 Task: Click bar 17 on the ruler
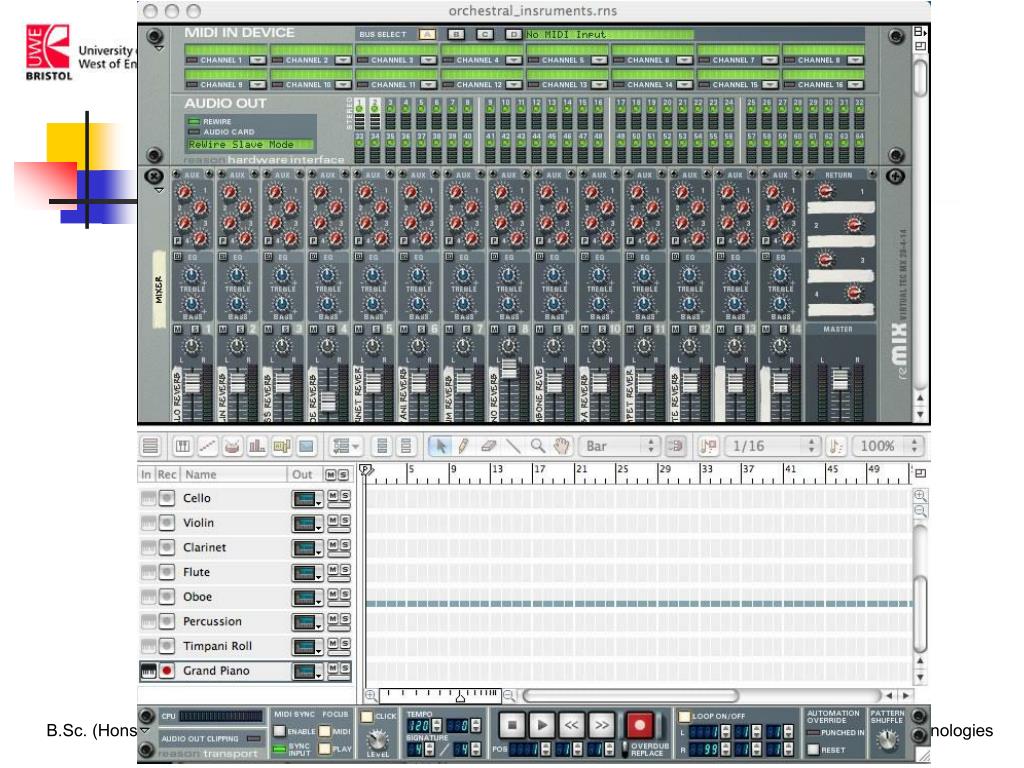coord(539,470)
